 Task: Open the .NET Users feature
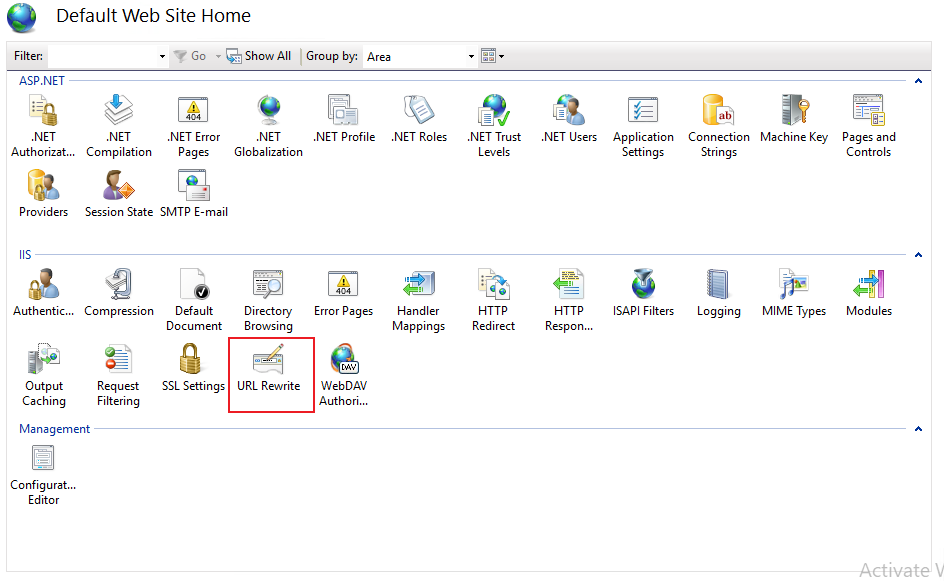(x=569, y=119)
